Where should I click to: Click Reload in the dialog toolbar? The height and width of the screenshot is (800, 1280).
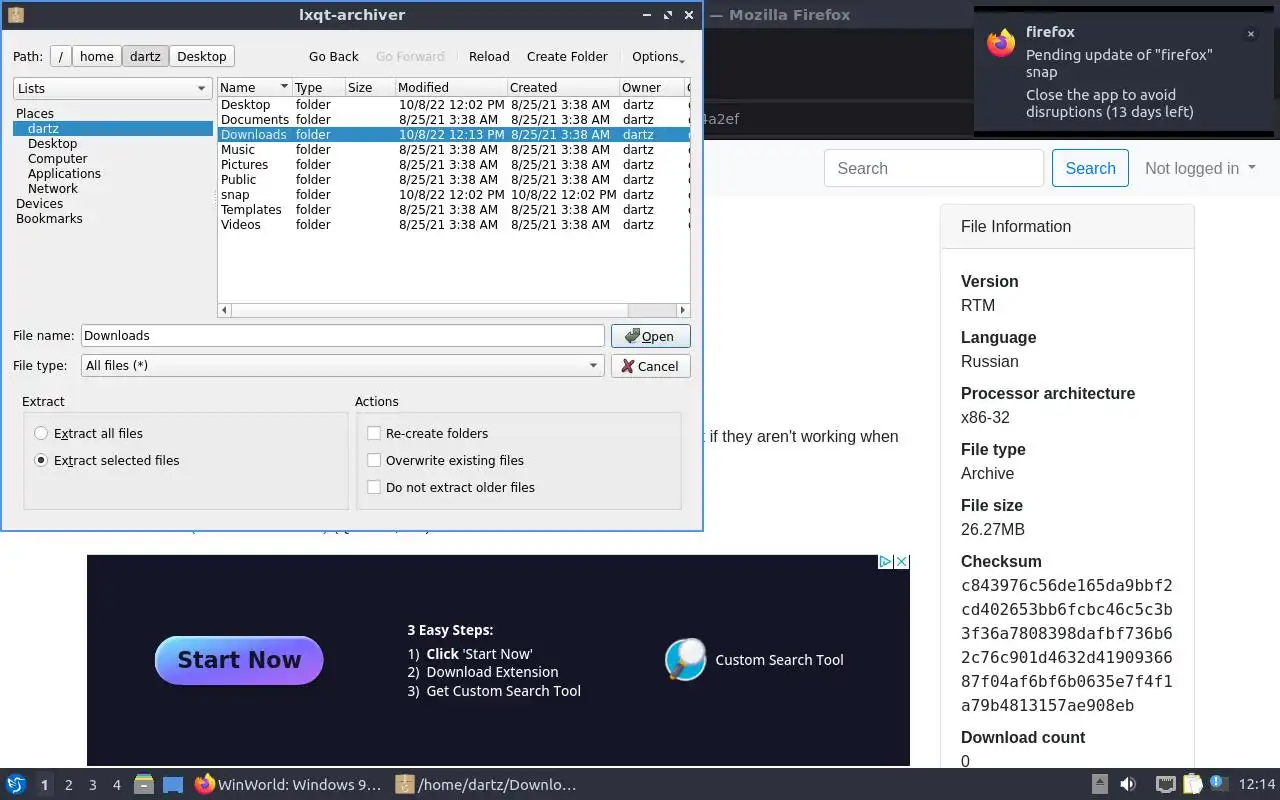tap(489, 57)
